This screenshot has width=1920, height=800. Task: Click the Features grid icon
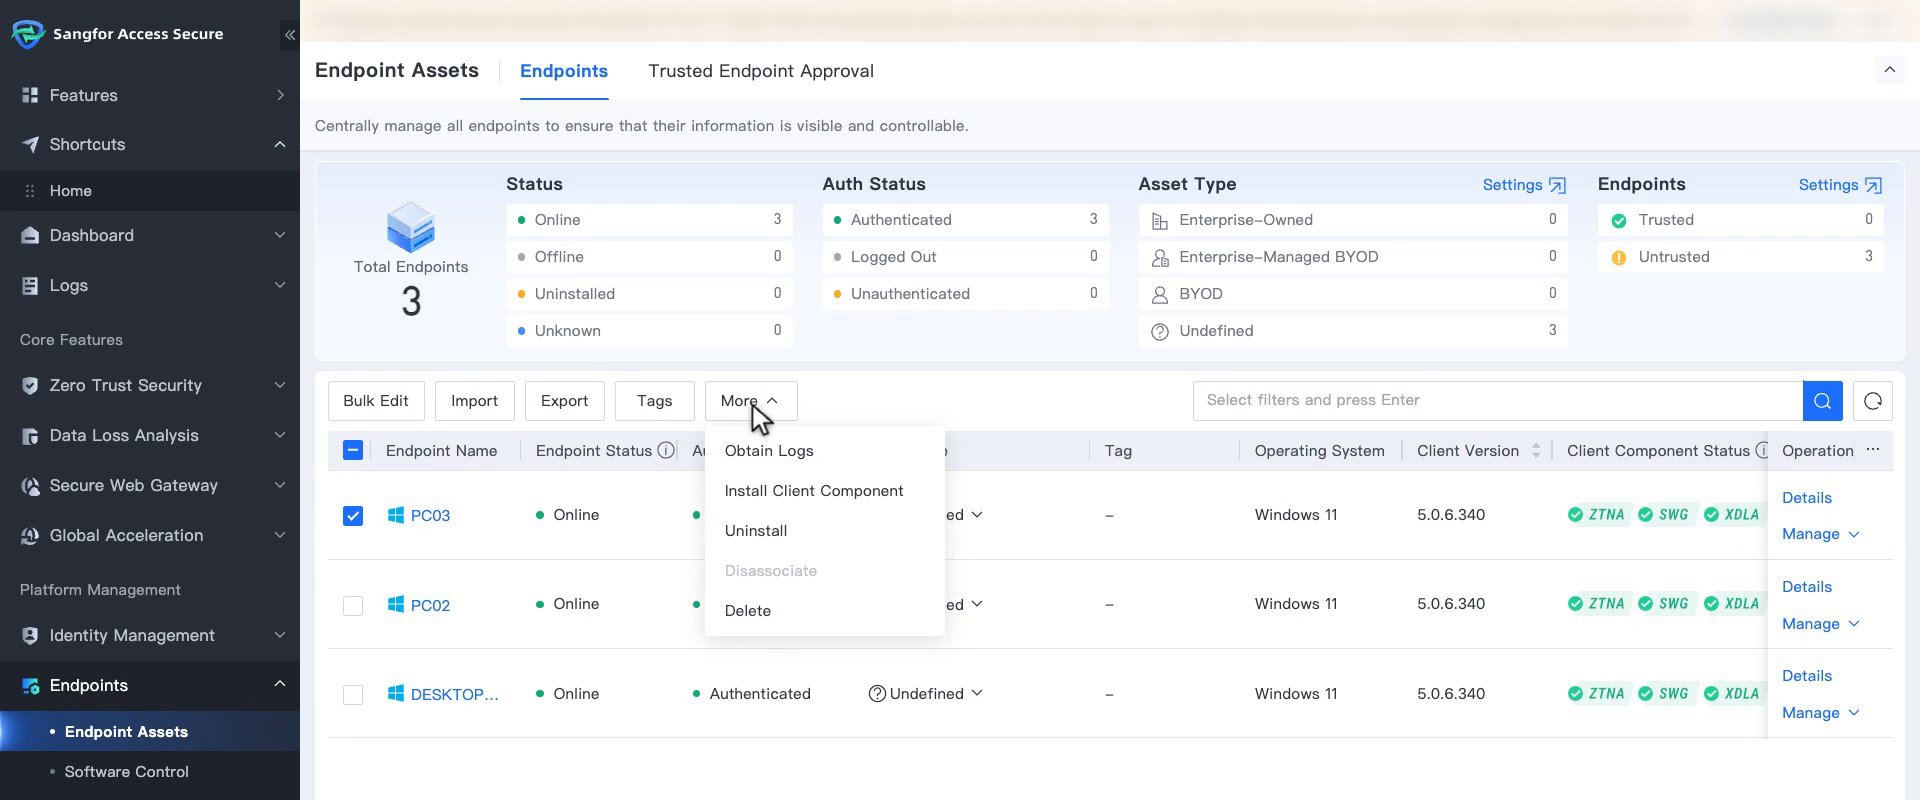pyautogui.click(x=30, y=95)
